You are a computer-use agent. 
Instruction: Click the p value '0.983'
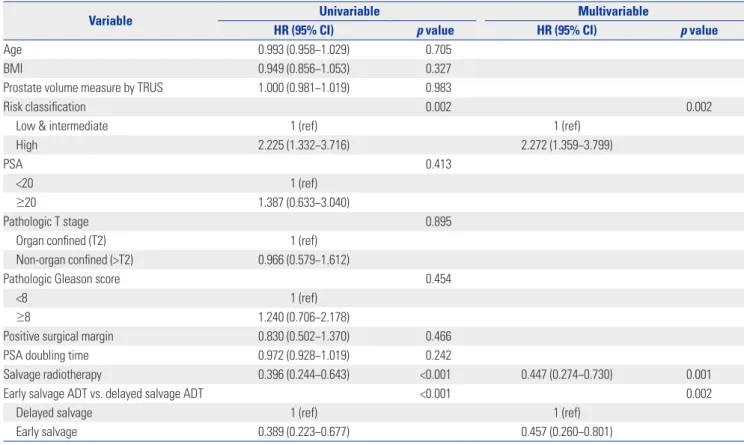click(438, 88)
